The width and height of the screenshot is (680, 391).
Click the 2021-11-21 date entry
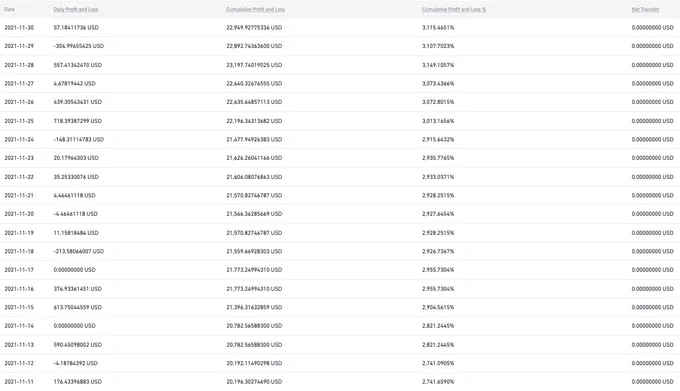(19, 195)
